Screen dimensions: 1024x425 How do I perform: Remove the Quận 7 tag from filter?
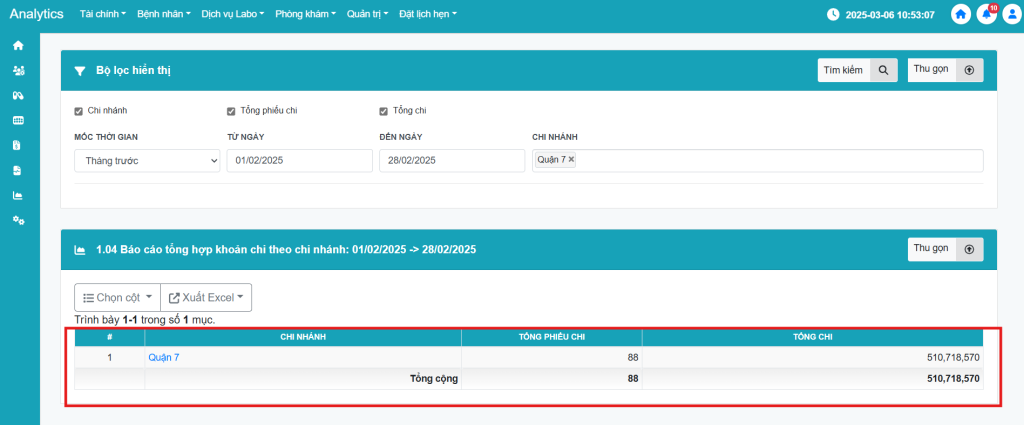pyautogui.click(x=572, y=160)
